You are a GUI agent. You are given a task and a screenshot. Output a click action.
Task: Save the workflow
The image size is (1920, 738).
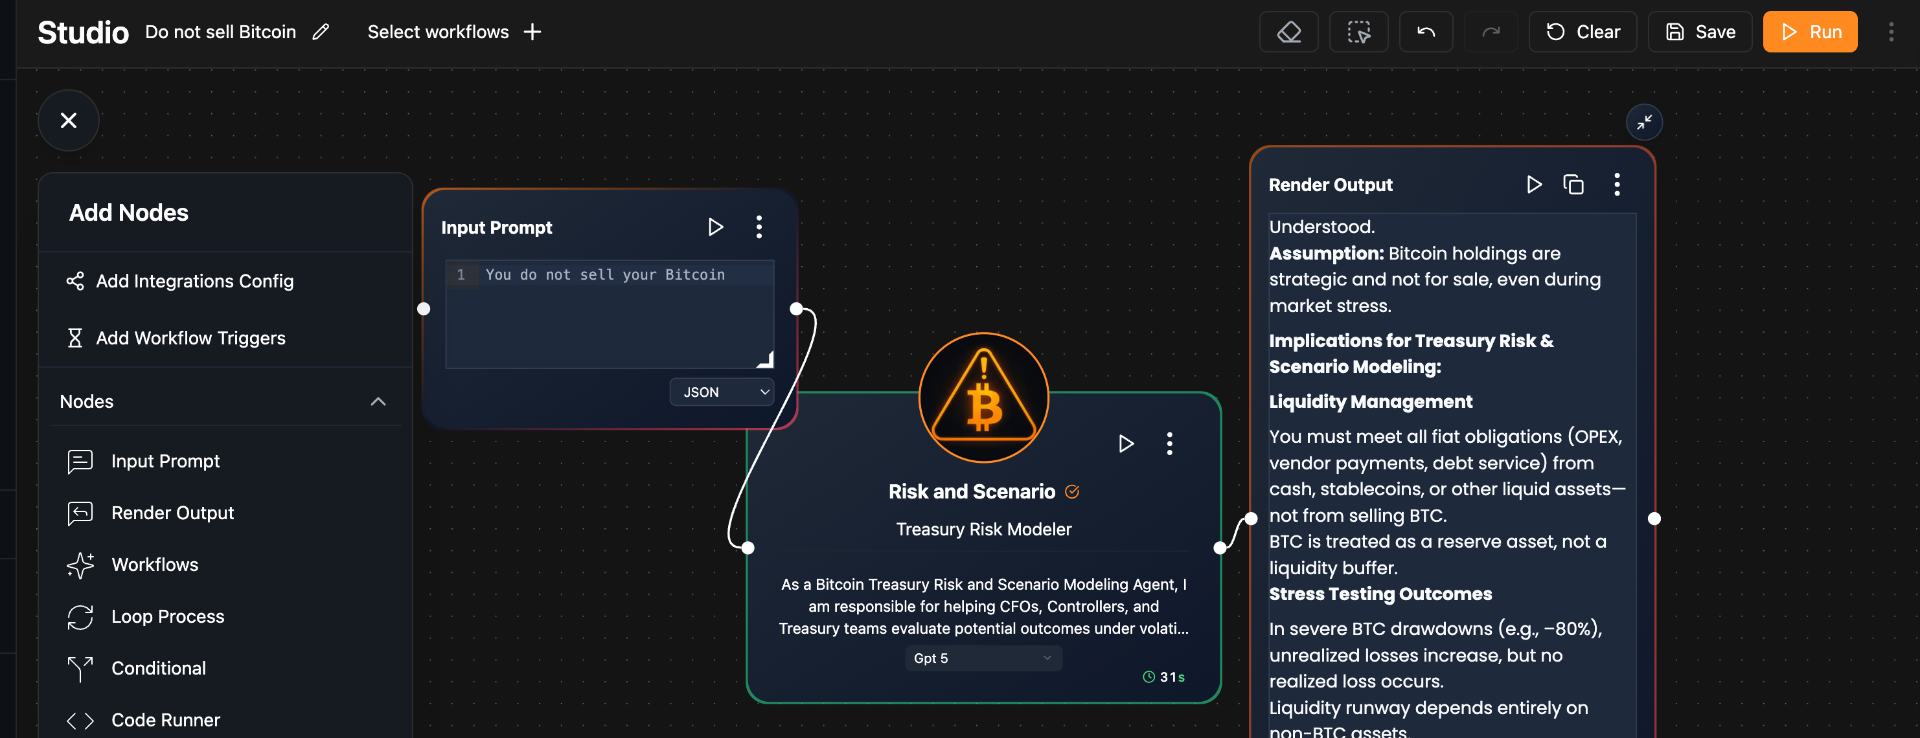point(1700,32)
